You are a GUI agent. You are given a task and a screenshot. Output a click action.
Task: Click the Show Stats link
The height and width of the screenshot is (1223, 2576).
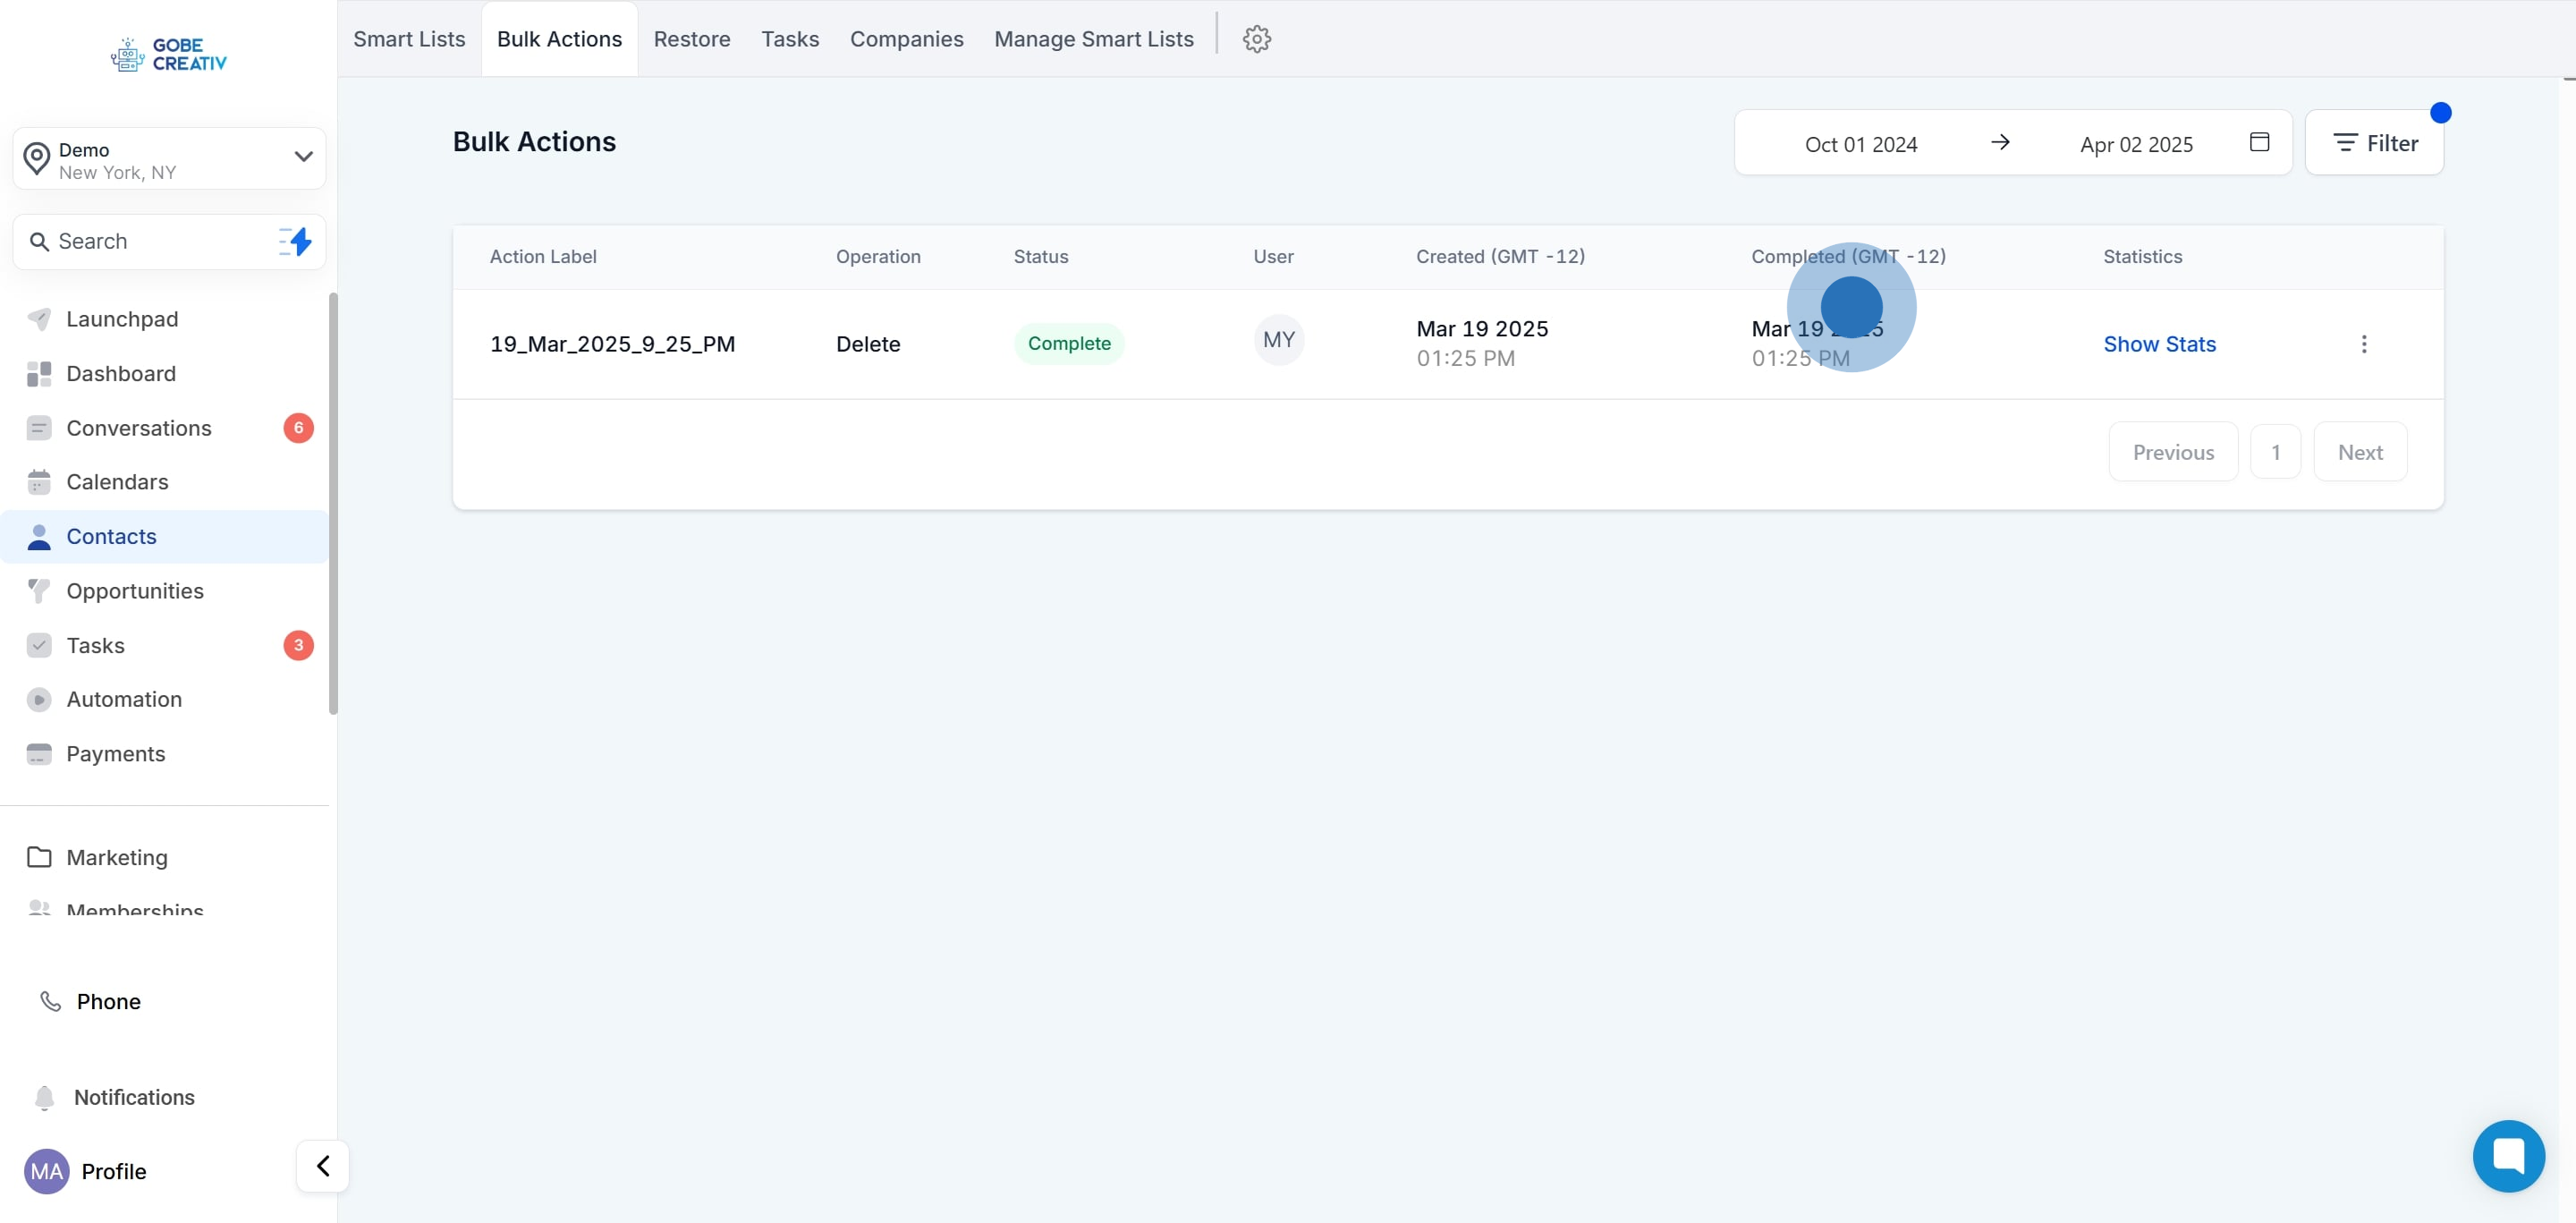click(x=2159, y=344)
